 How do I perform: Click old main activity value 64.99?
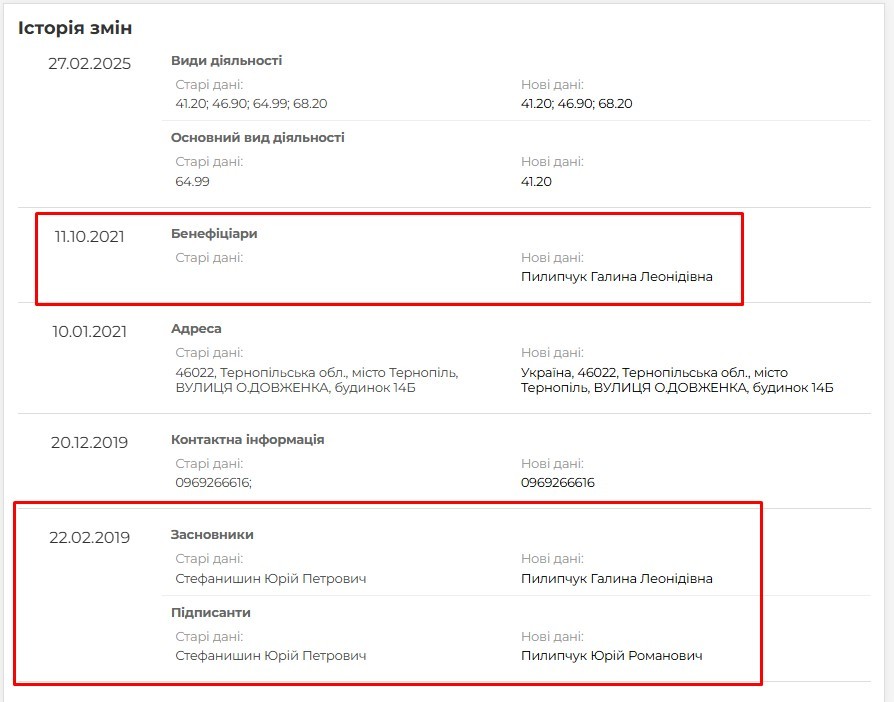[x=193, y=181]
